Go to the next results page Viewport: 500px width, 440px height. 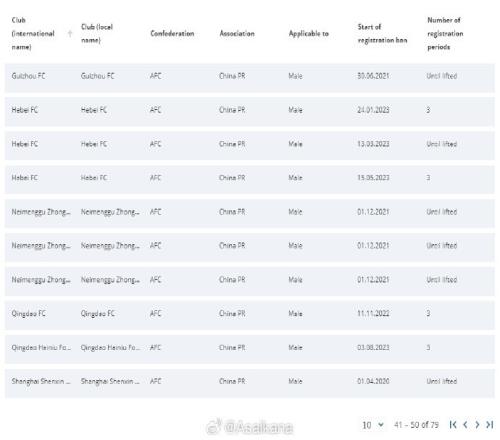click(x=477, y=425)
